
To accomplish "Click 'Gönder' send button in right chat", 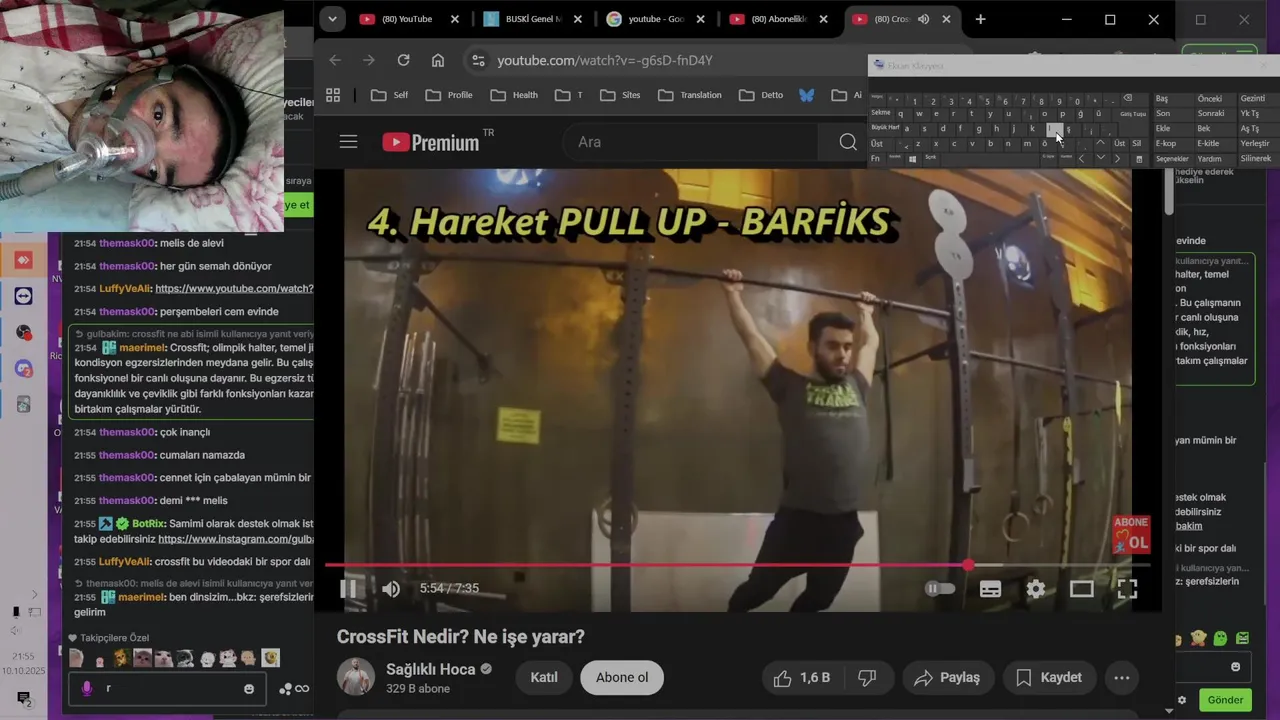I will (x=1225, y=700).
